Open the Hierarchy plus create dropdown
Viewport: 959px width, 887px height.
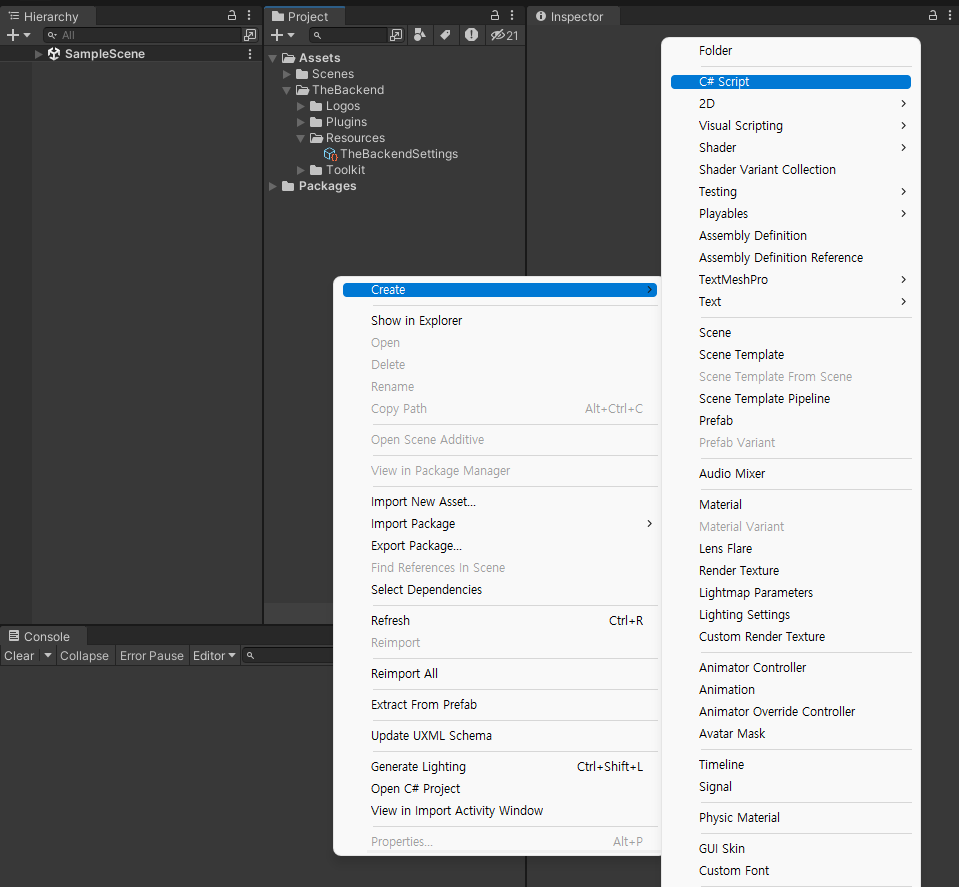click(x=18, y=35)
